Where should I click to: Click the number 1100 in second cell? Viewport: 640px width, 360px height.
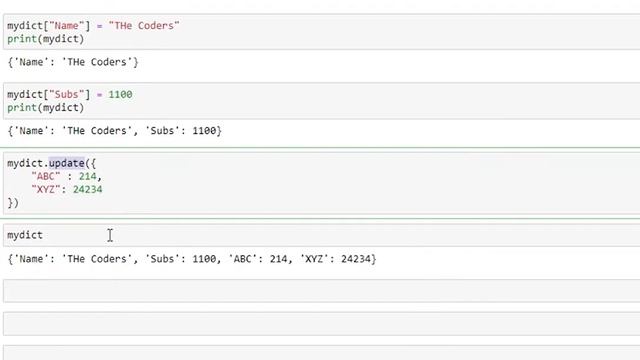[x=120, y=95]
